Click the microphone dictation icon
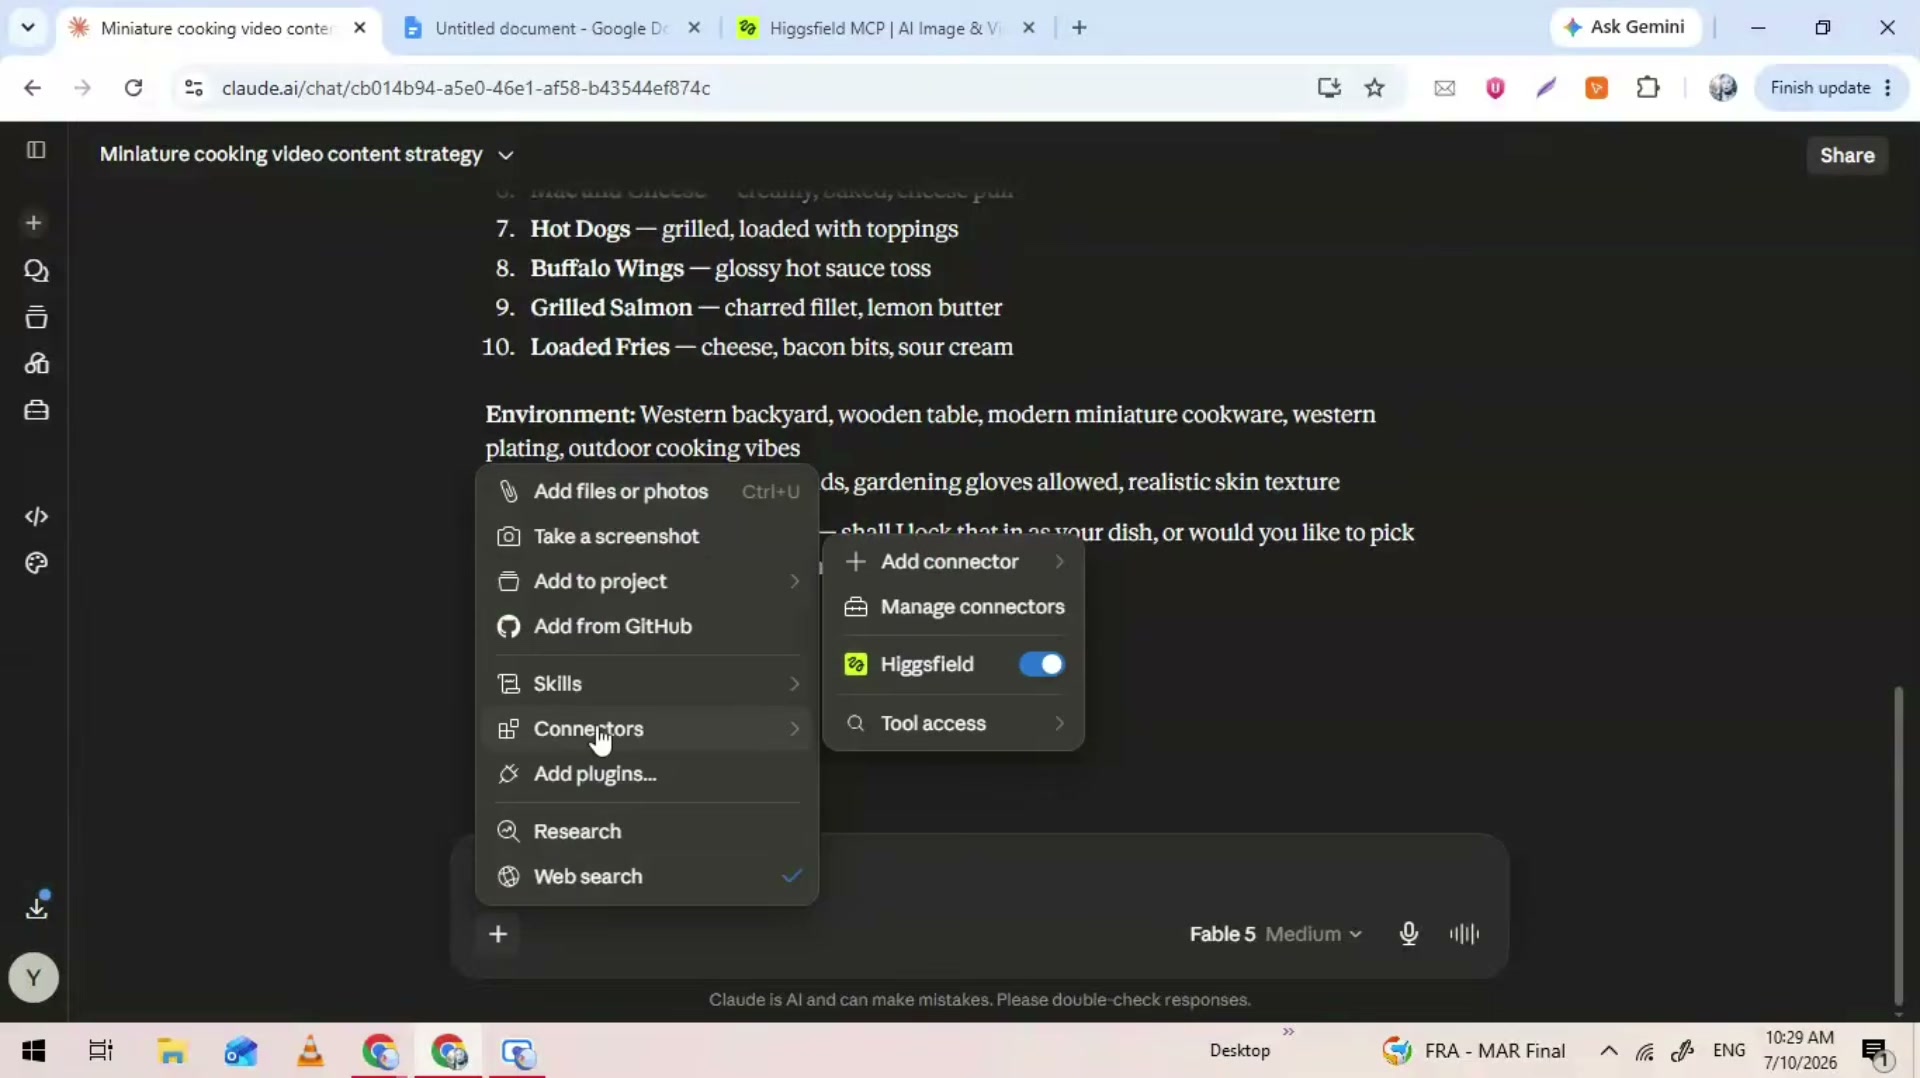 1408,934
